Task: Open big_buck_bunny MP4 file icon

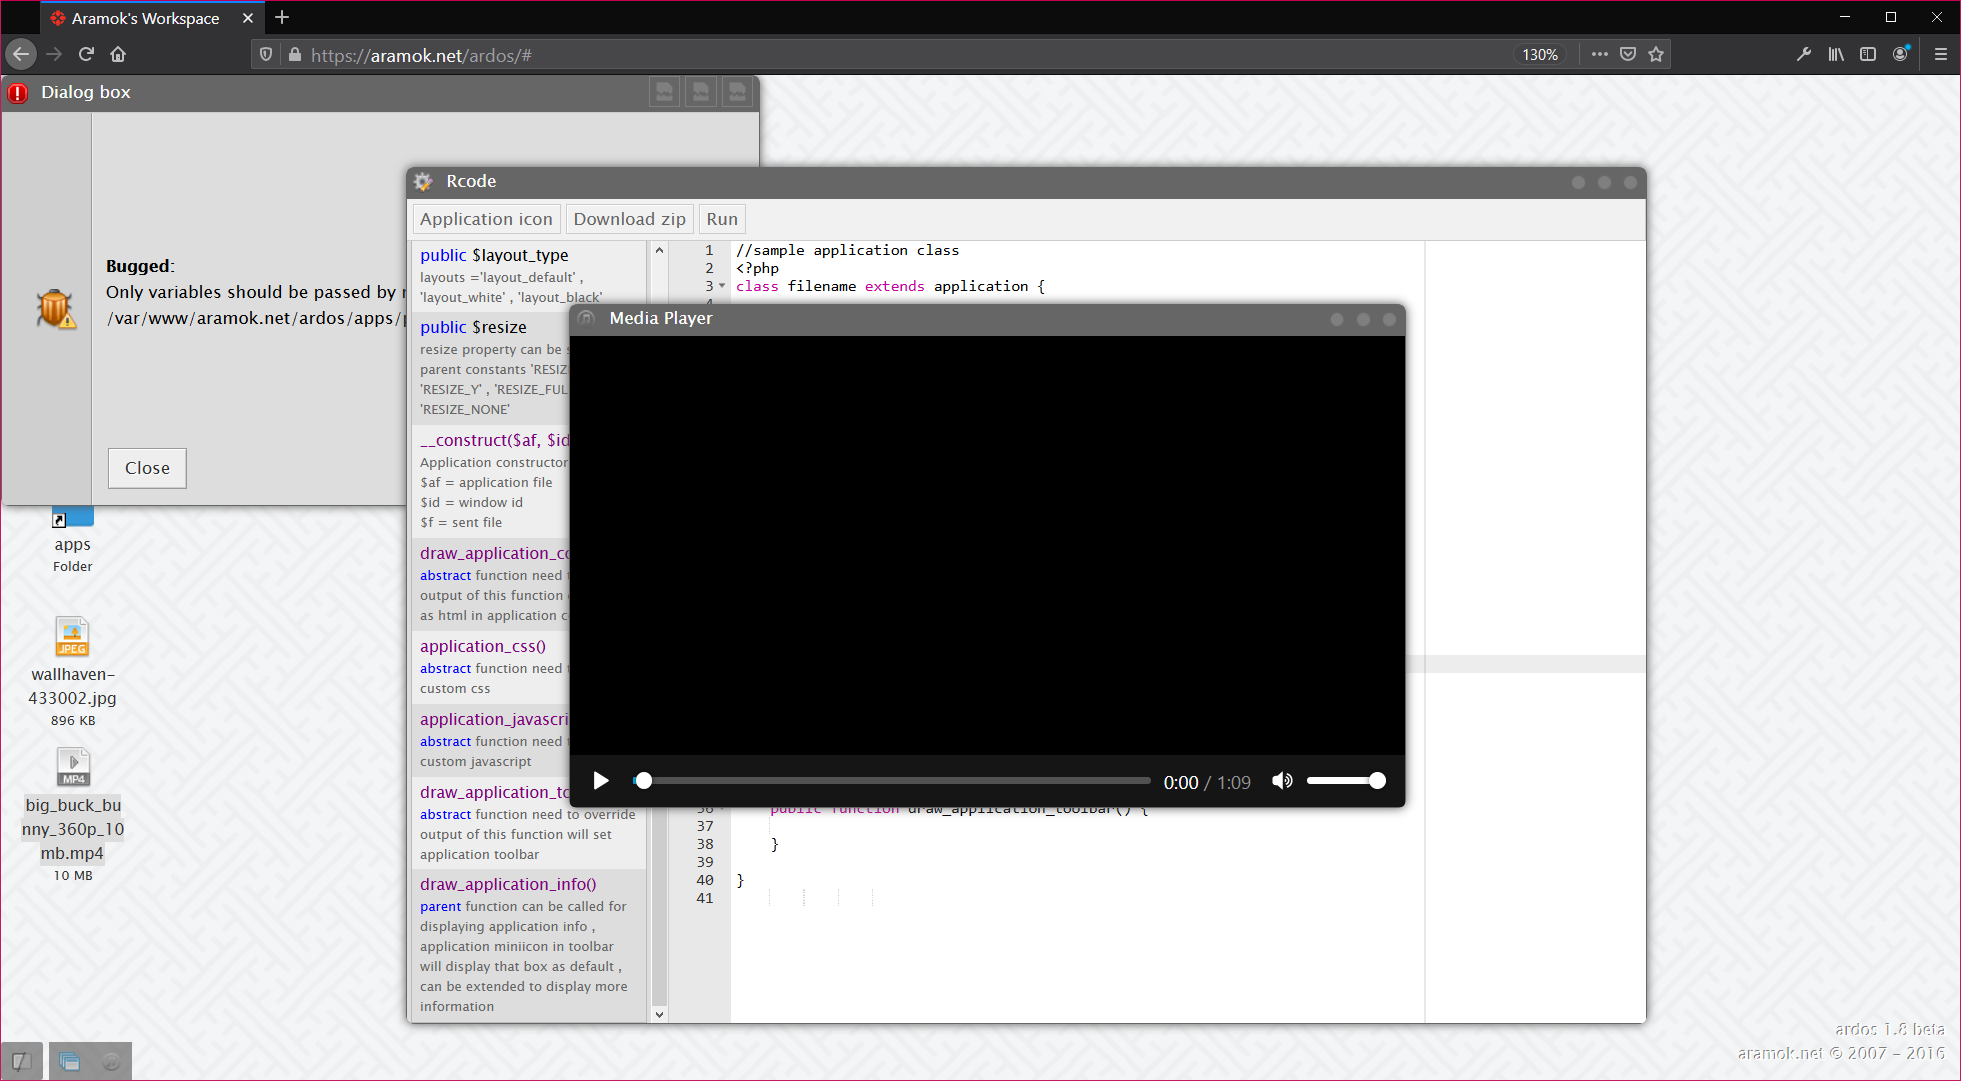Action: 73,767
